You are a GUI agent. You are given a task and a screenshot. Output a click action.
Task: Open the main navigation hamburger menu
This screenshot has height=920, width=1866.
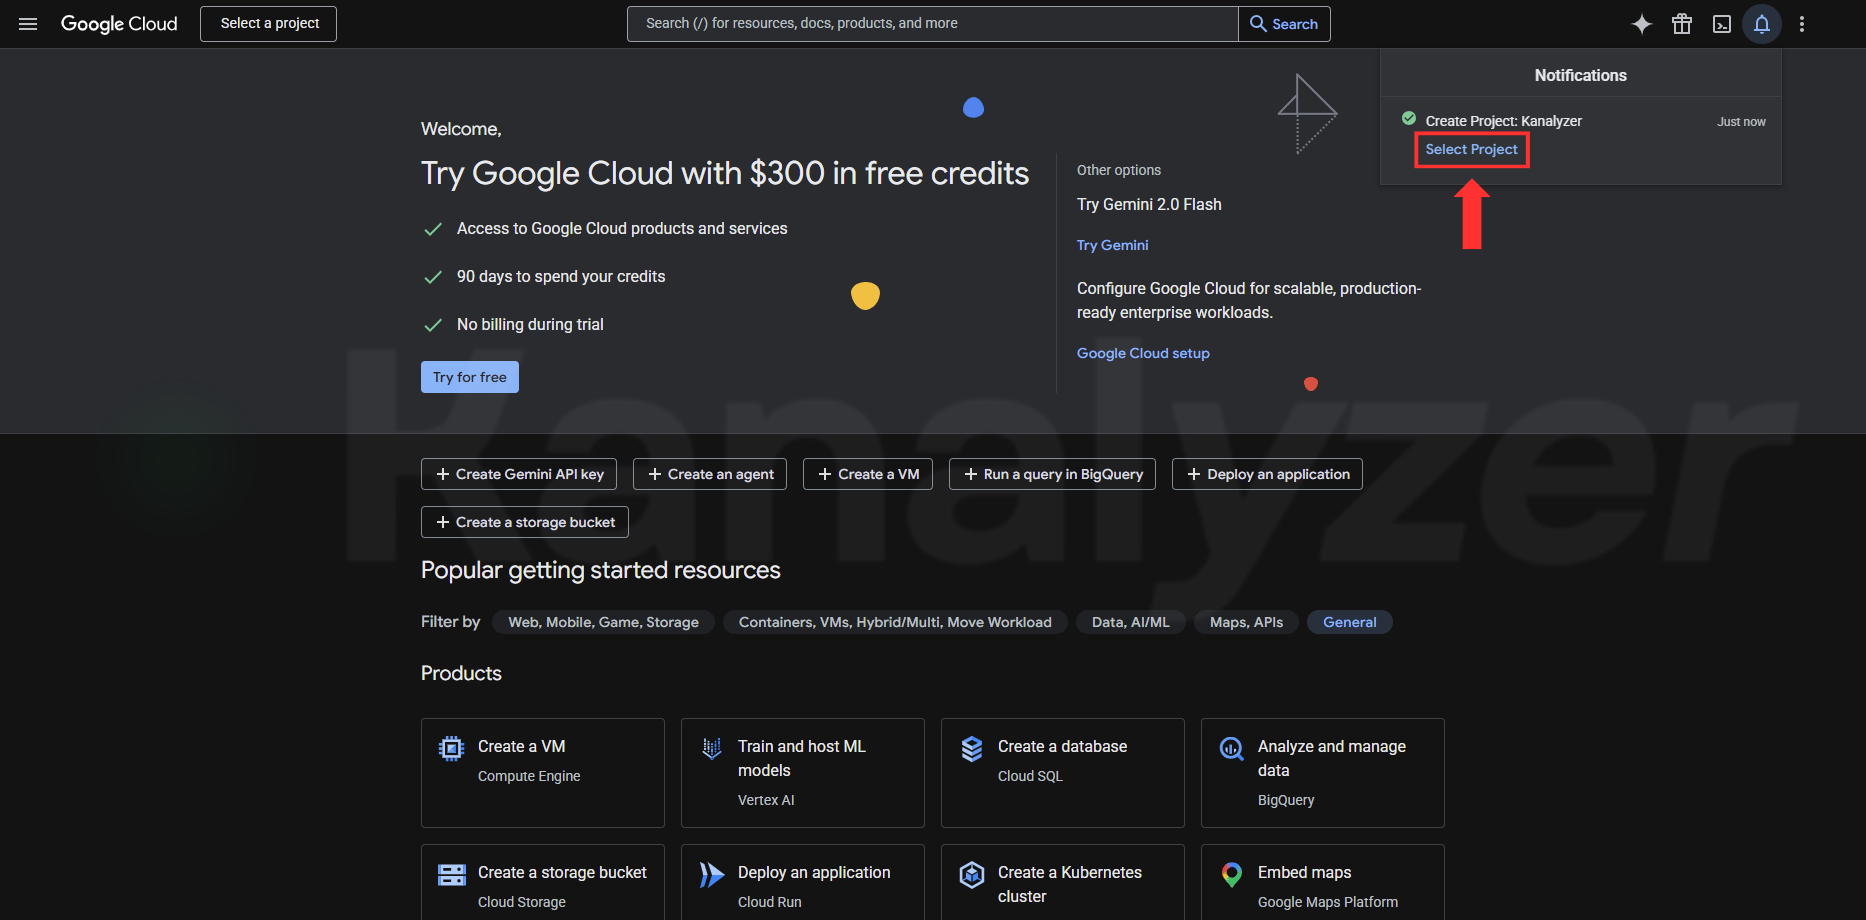pos(28,24)
